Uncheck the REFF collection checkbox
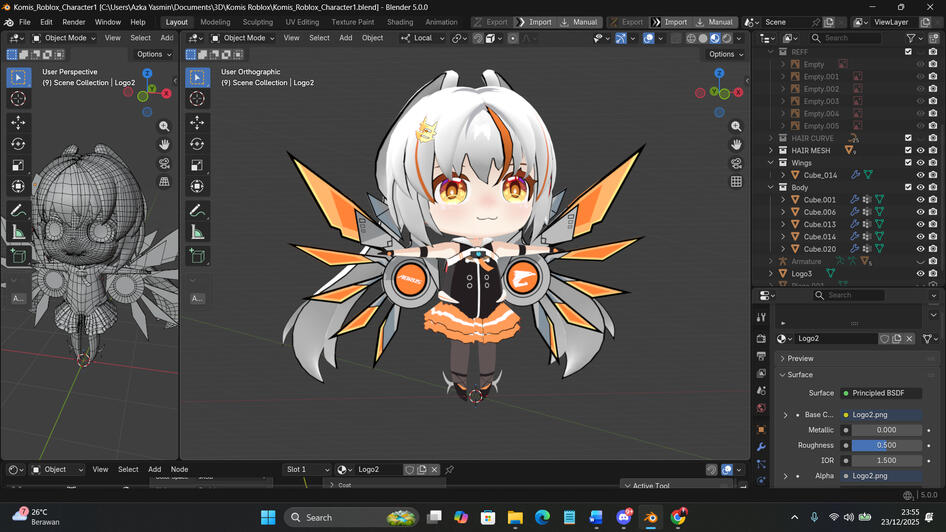946x532 pixels. [908, 52]
